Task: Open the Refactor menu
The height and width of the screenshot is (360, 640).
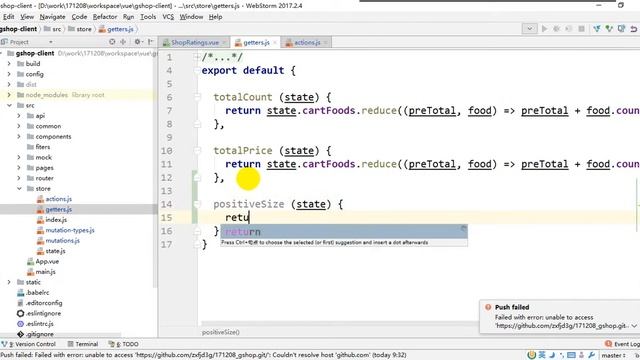Action: coord(105,17)
